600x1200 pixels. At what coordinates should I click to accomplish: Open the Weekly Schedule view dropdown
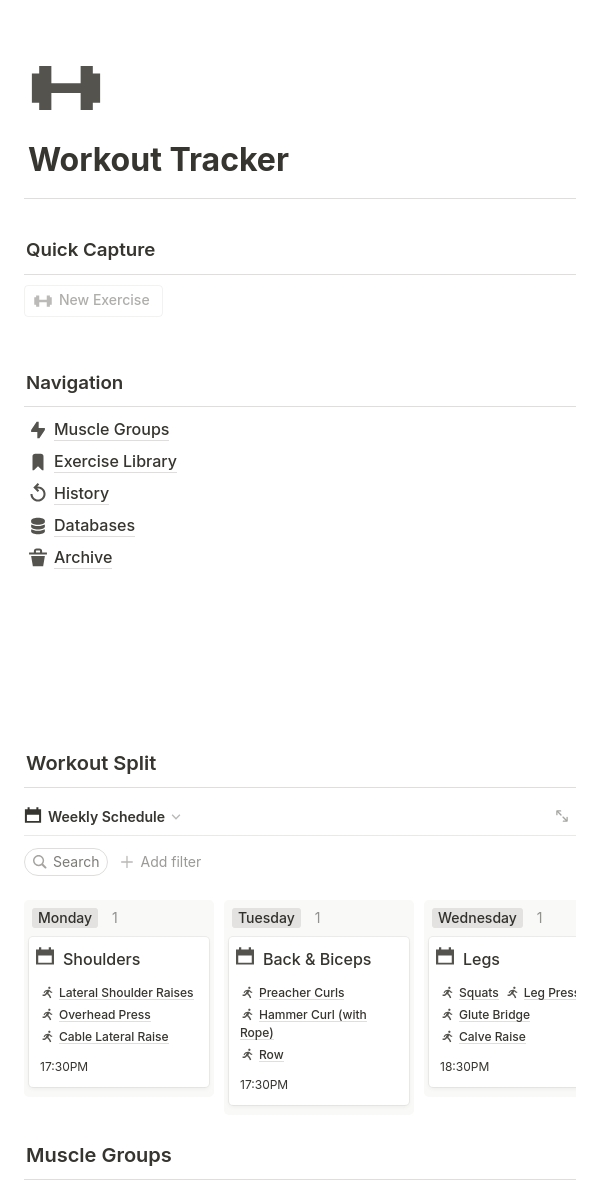(105, 817)
